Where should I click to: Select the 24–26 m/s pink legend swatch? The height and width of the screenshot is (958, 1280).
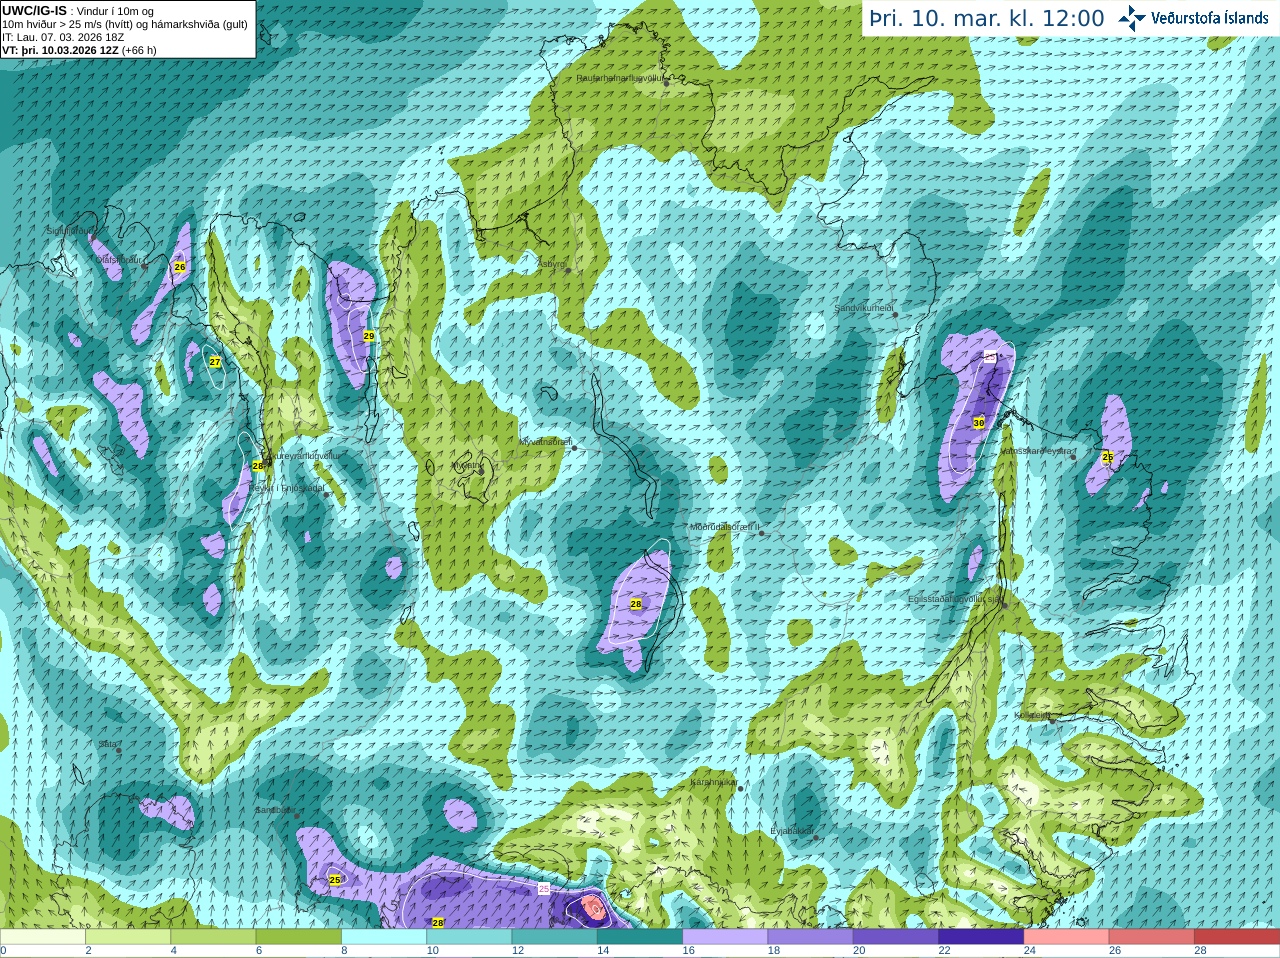[1066, 937]
